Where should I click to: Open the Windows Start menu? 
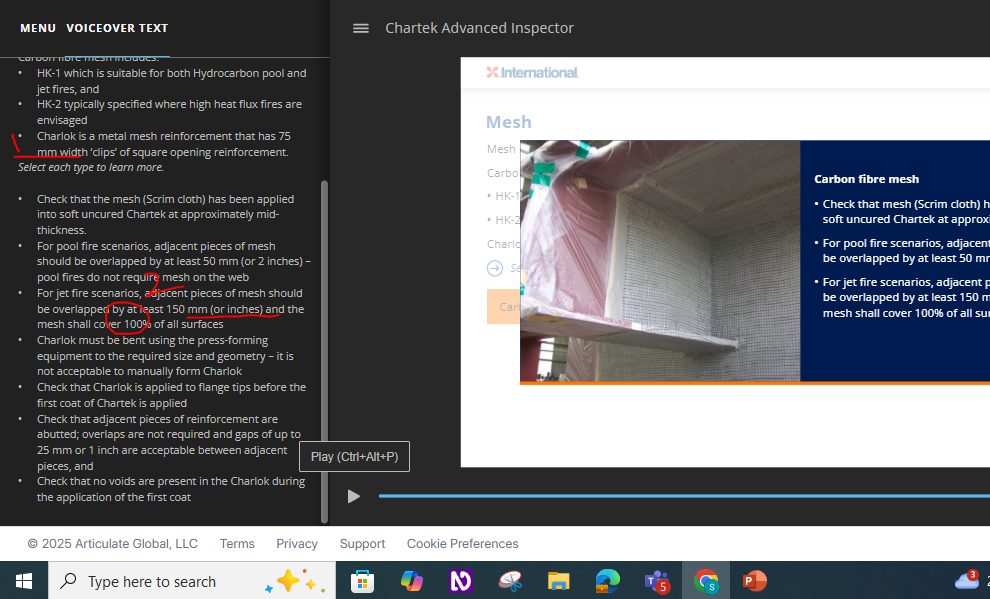[24, 581]
